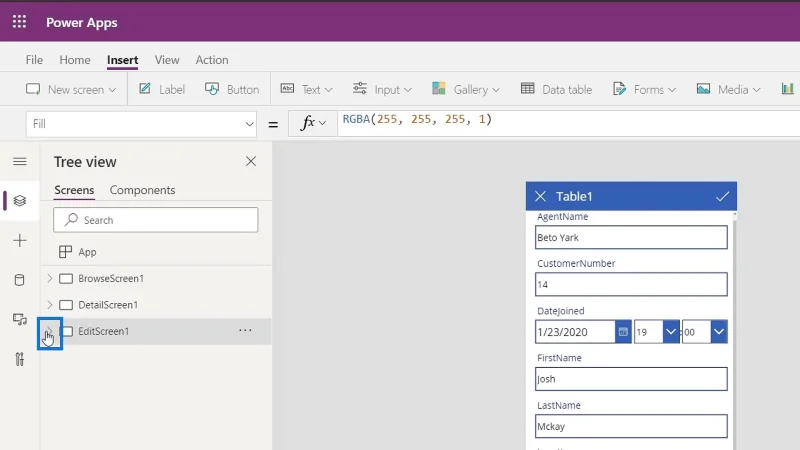This screenshot has height=450, width=800.
Task: Open the View tab
Action: (167, 60)
